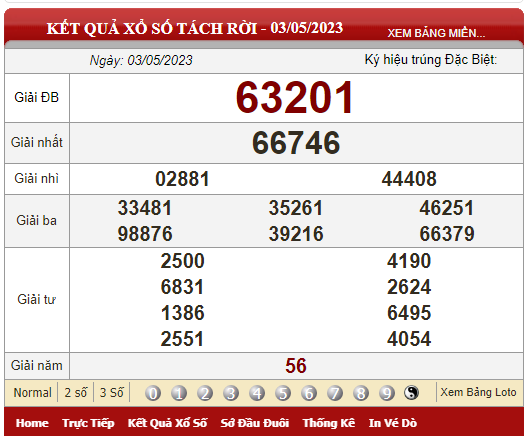Click the digit 8 filter ball

pyautogui.click(x=361, y=393)
